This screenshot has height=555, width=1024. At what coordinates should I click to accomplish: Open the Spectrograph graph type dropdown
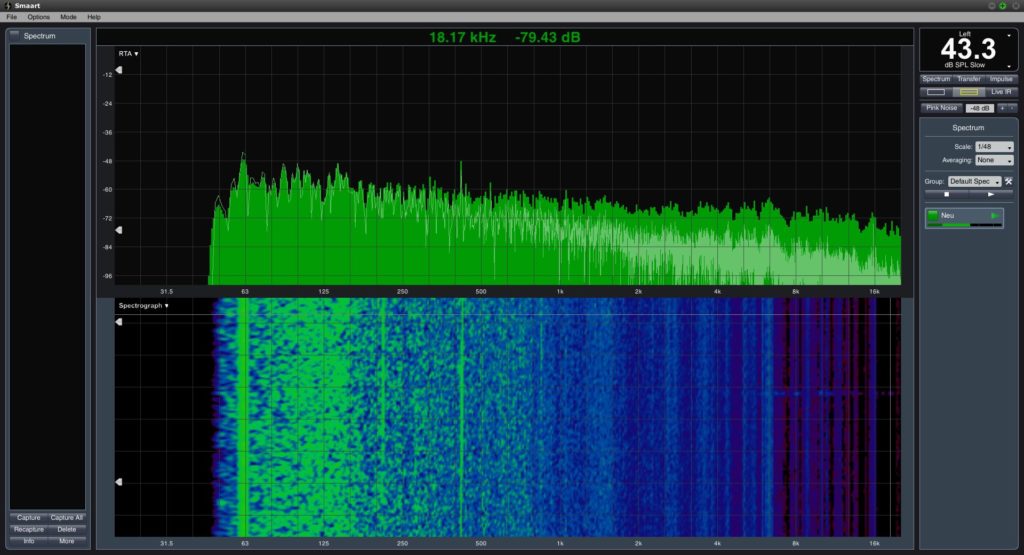144,306
